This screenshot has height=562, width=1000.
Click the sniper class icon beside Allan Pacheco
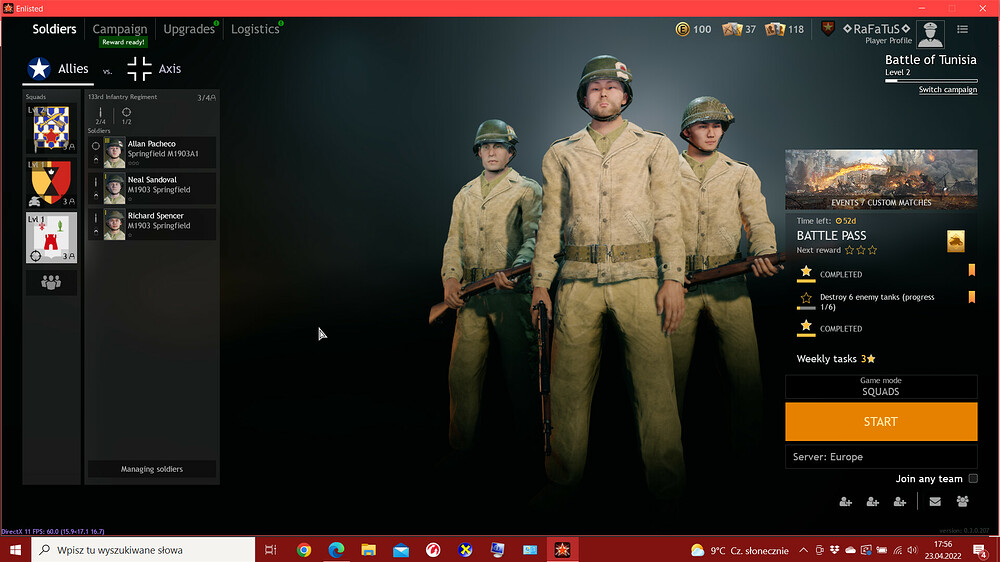tap(96, 146)
